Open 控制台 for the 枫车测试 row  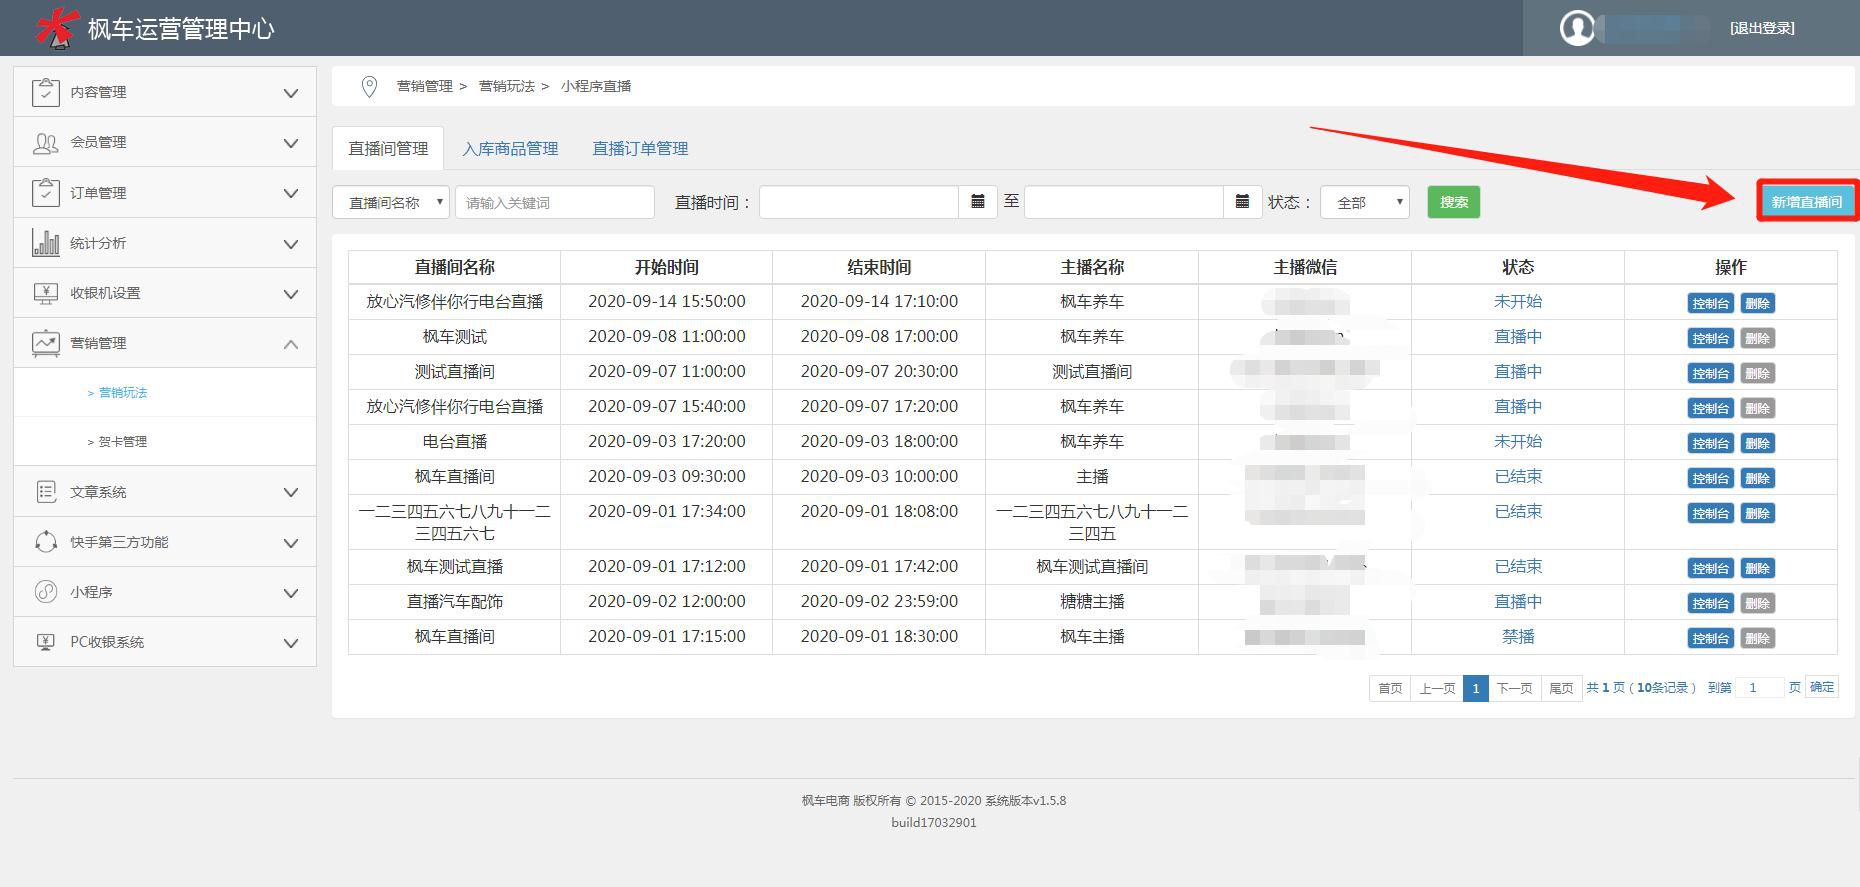pos(1711,339)
